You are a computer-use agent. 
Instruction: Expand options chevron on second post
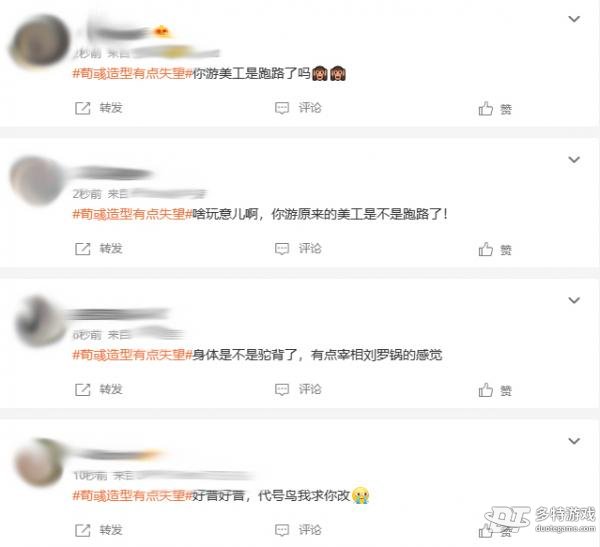[x=574, y=159]
